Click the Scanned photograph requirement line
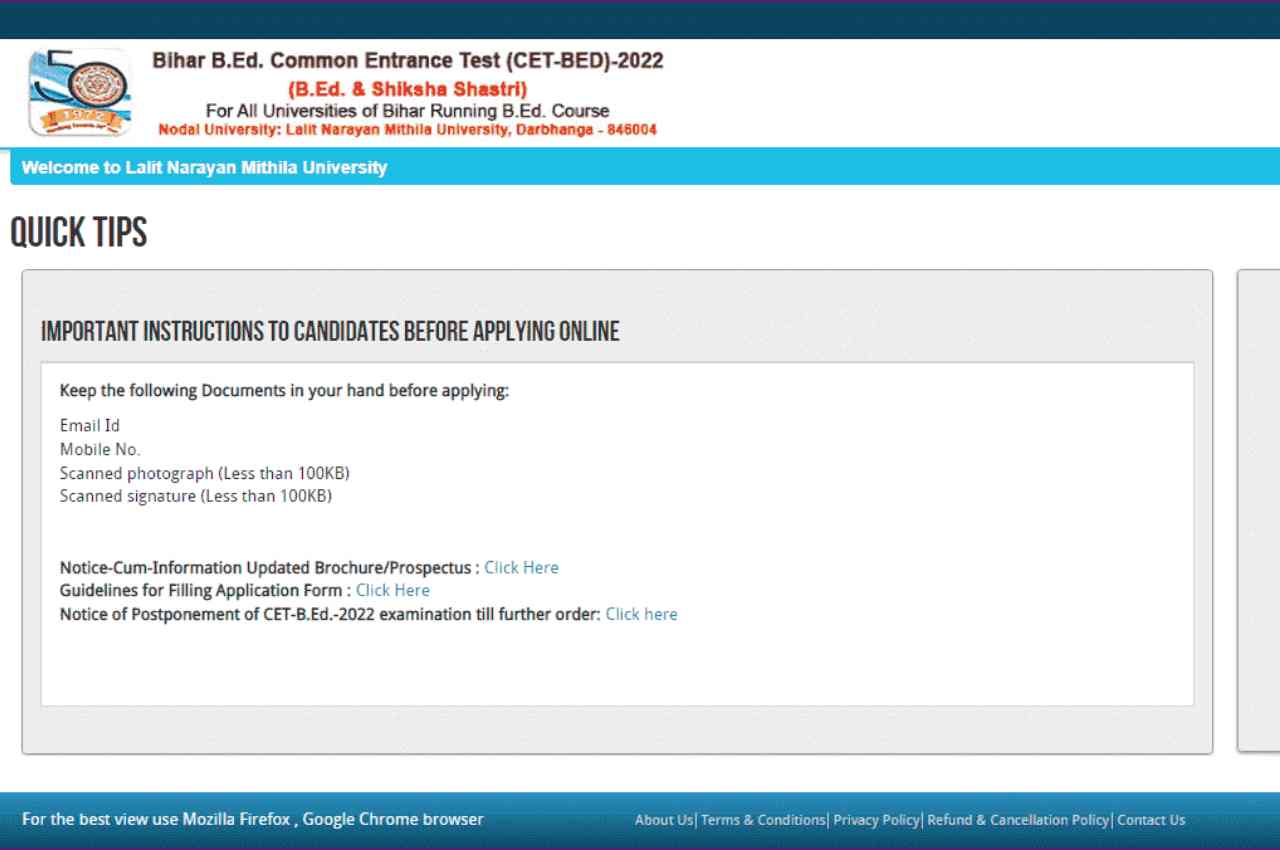1280x850 pixels. coord(204,473)
